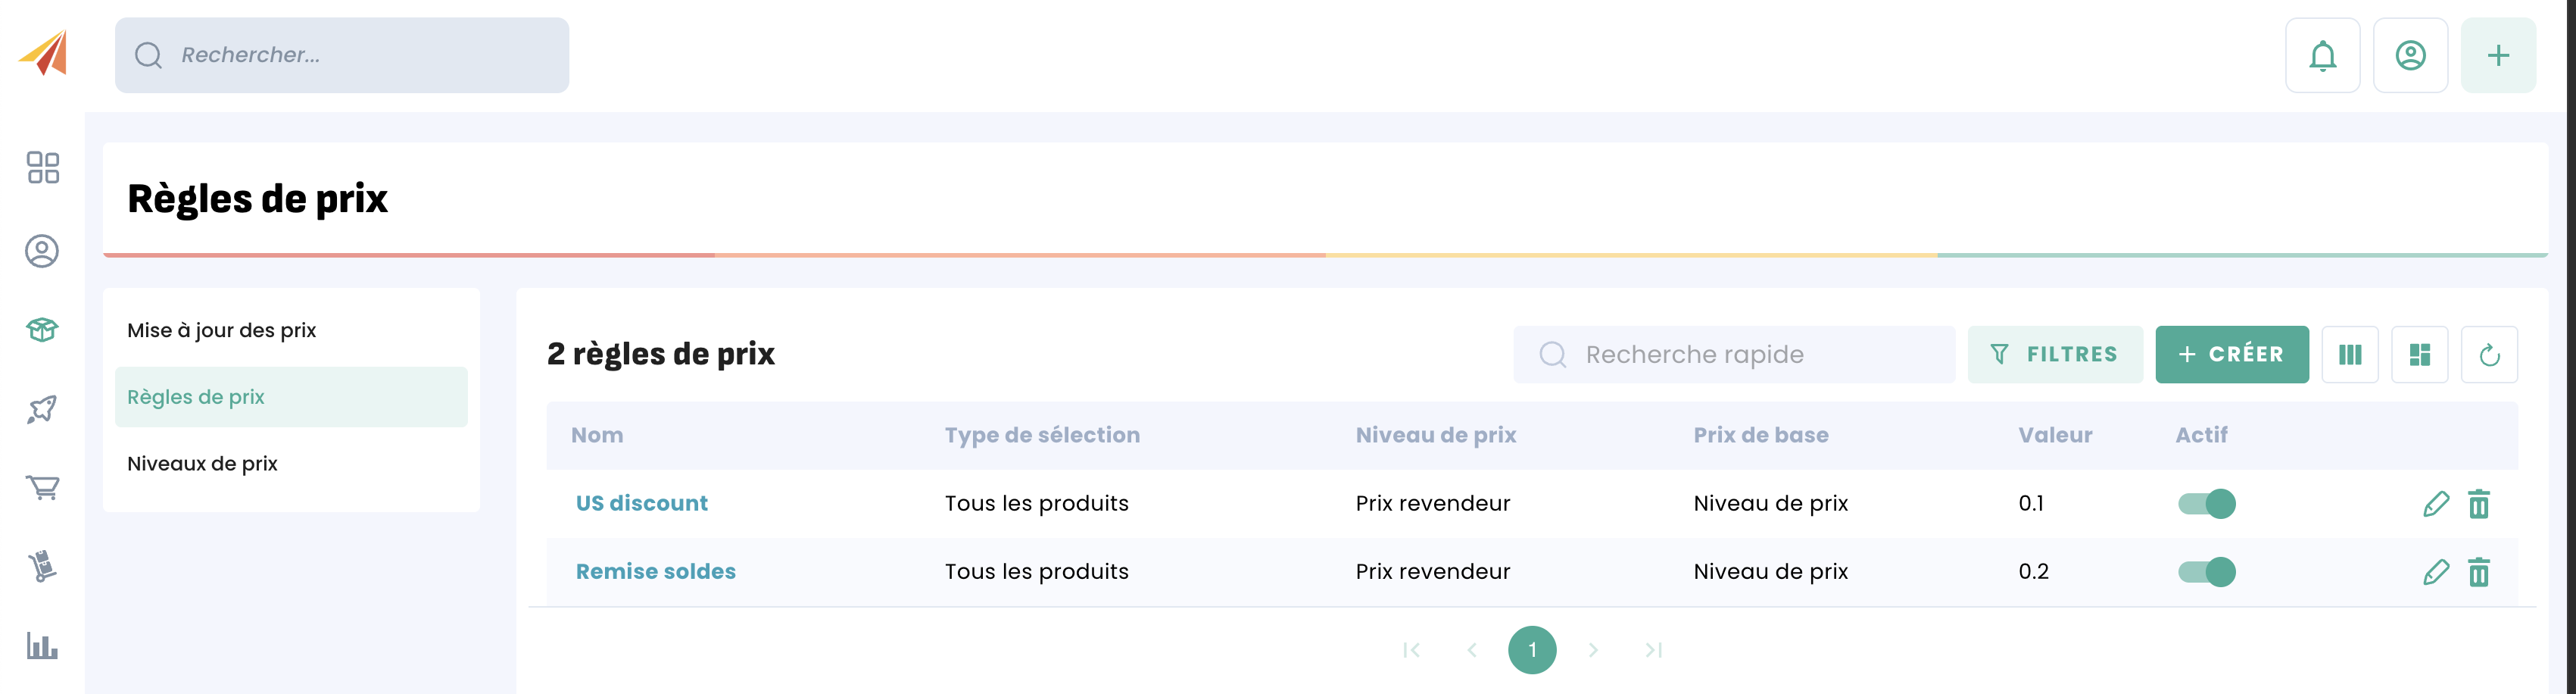
Task: Open Niveaux de prix menu item
Action: pos(203,464)
